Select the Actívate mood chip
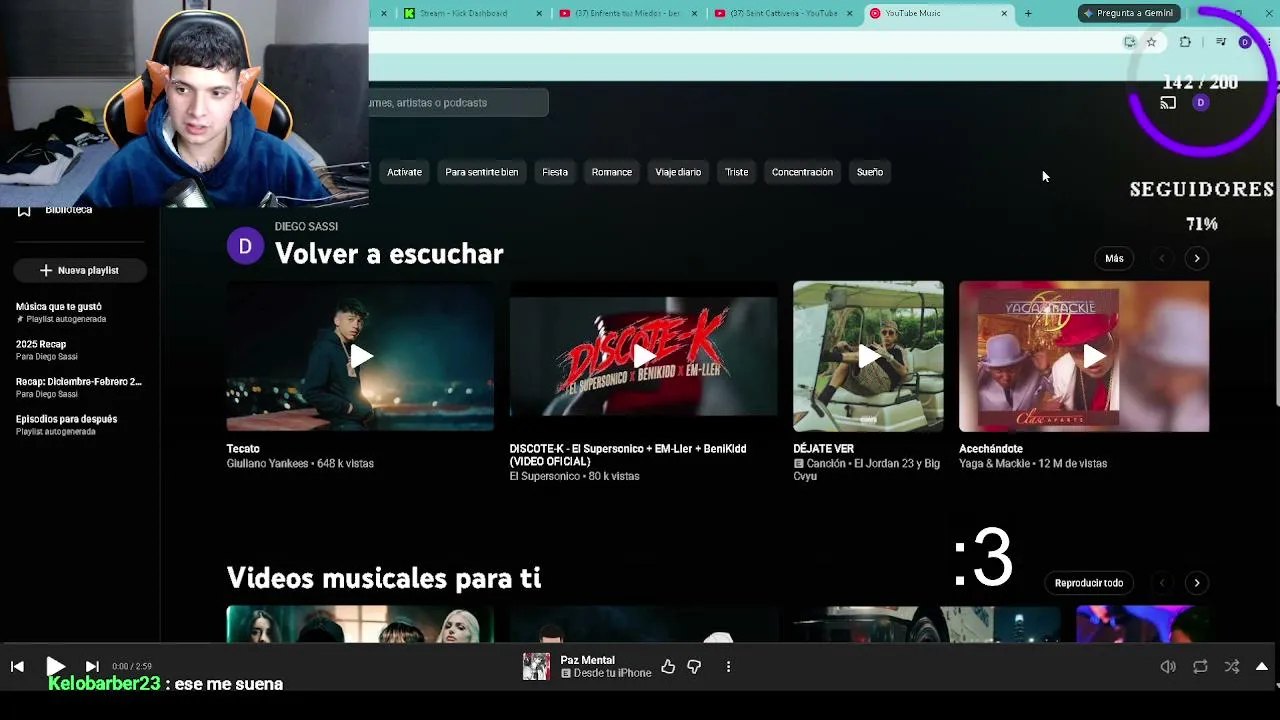 (405, 172)
